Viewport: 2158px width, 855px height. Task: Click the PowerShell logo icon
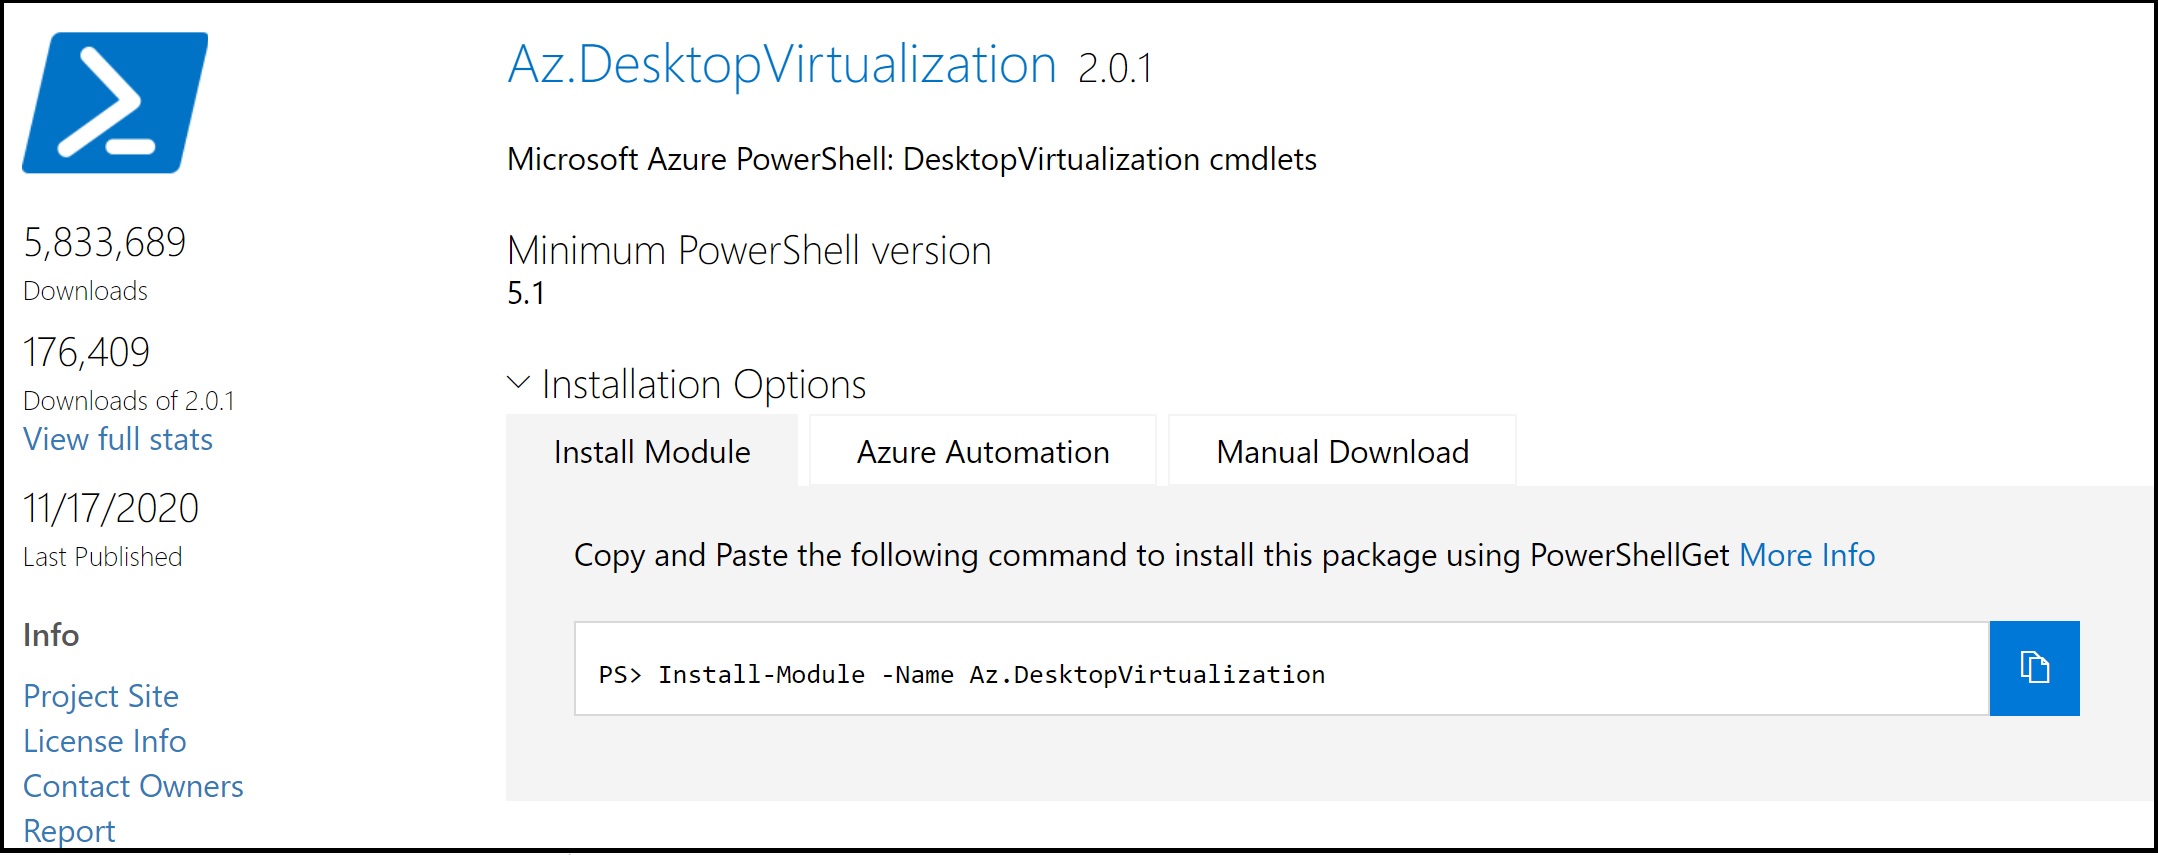[115, 103]
